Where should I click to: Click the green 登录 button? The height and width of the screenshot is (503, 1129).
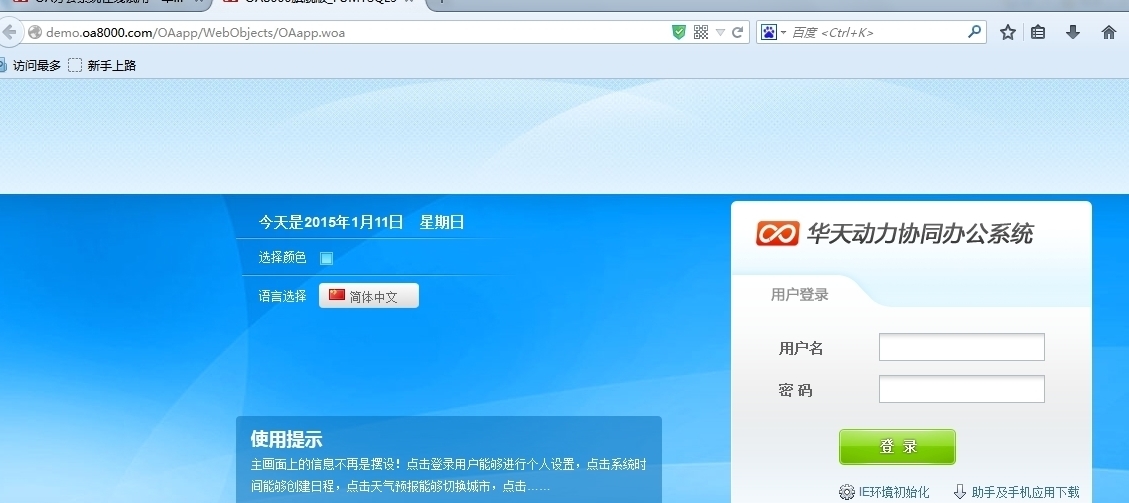(897, 447)
